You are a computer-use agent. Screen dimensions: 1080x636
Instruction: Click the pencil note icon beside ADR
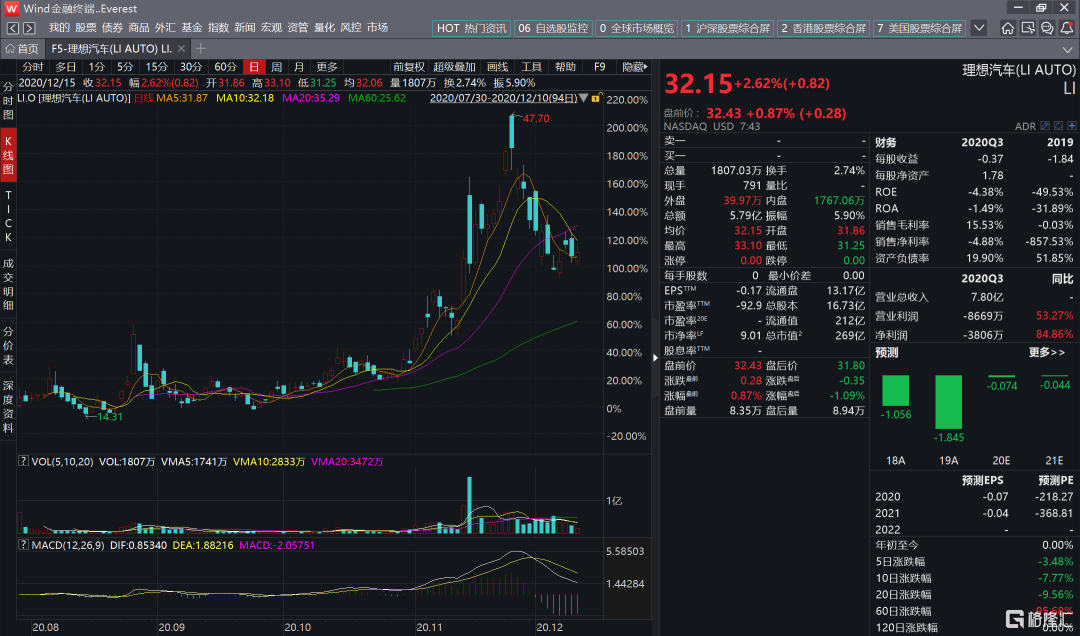pos(1045,126)
